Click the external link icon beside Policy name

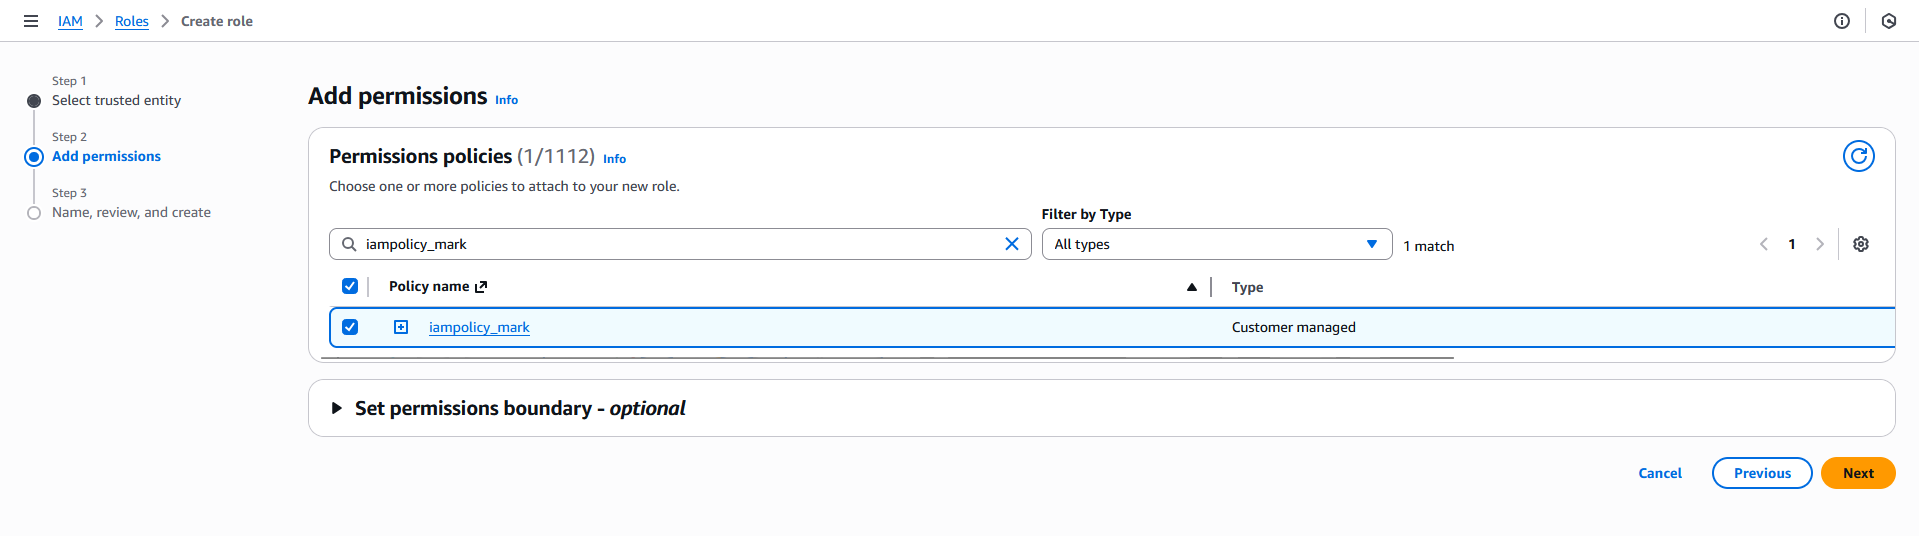(481, 287)
